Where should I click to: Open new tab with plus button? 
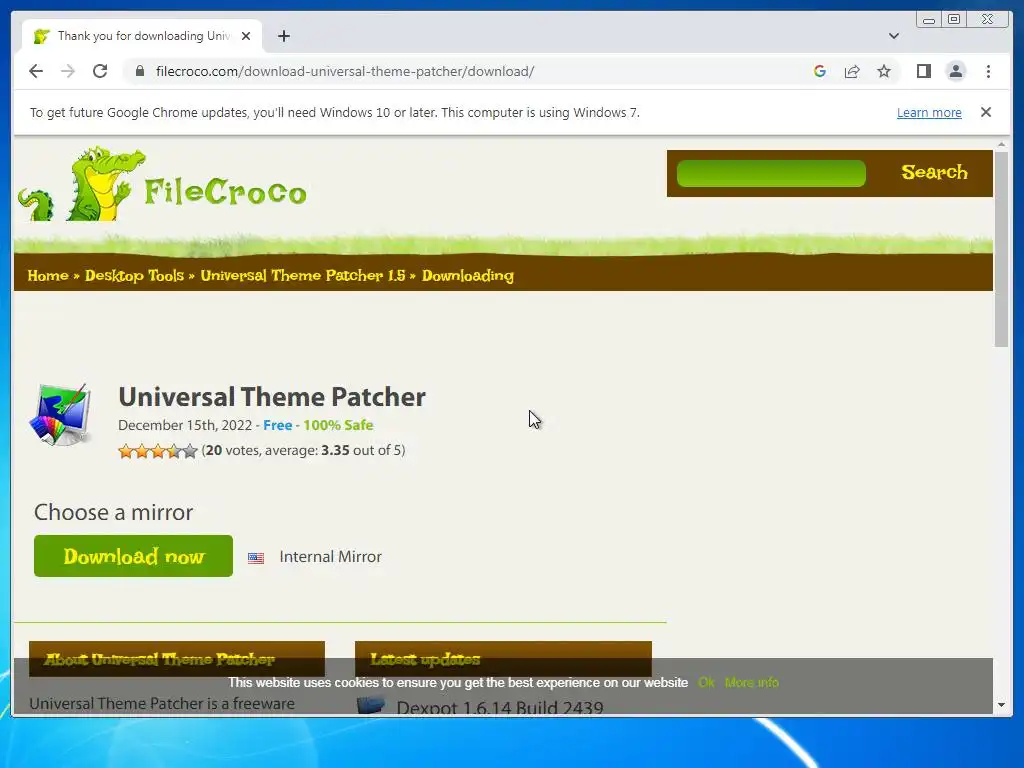click(283, 36)
